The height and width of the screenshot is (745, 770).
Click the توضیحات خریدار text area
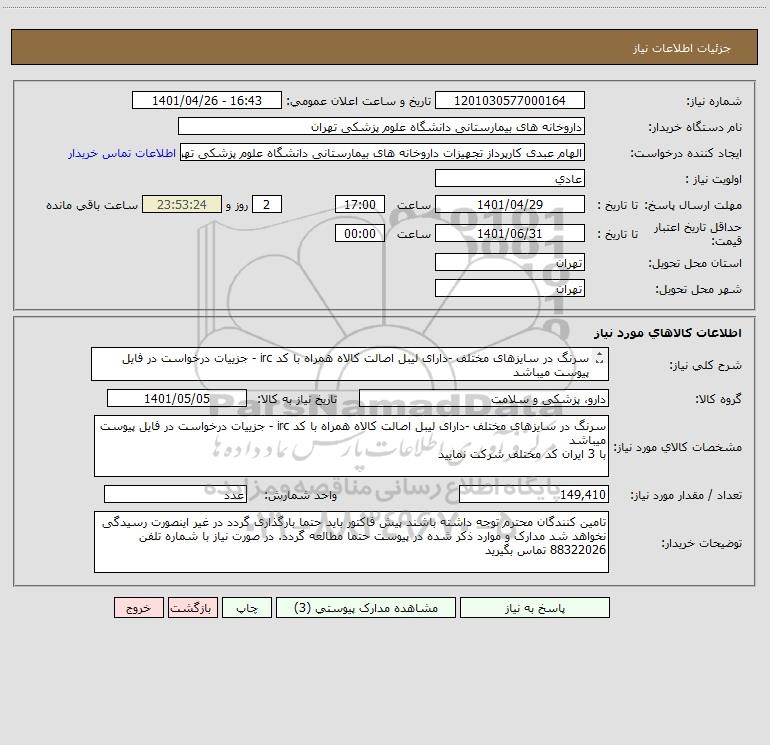coord(351,542)
